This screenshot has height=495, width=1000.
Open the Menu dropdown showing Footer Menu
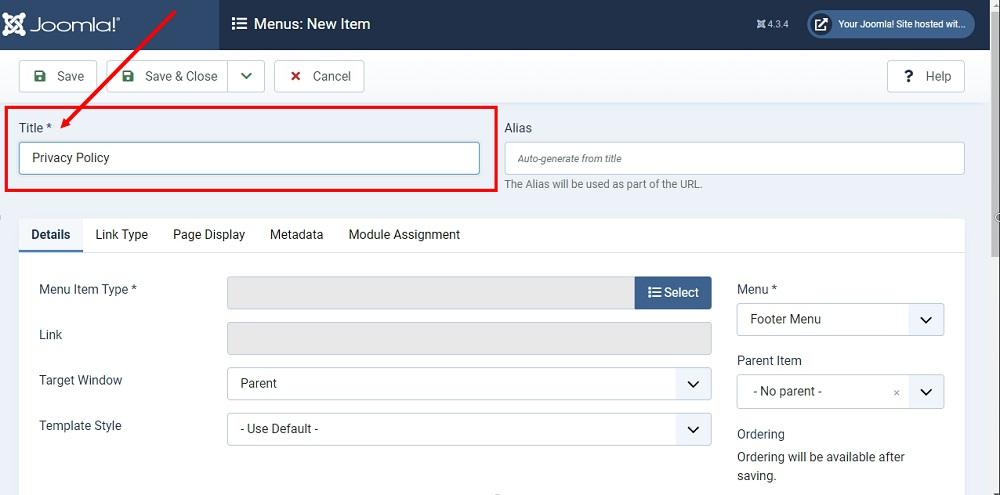[840, 319]
